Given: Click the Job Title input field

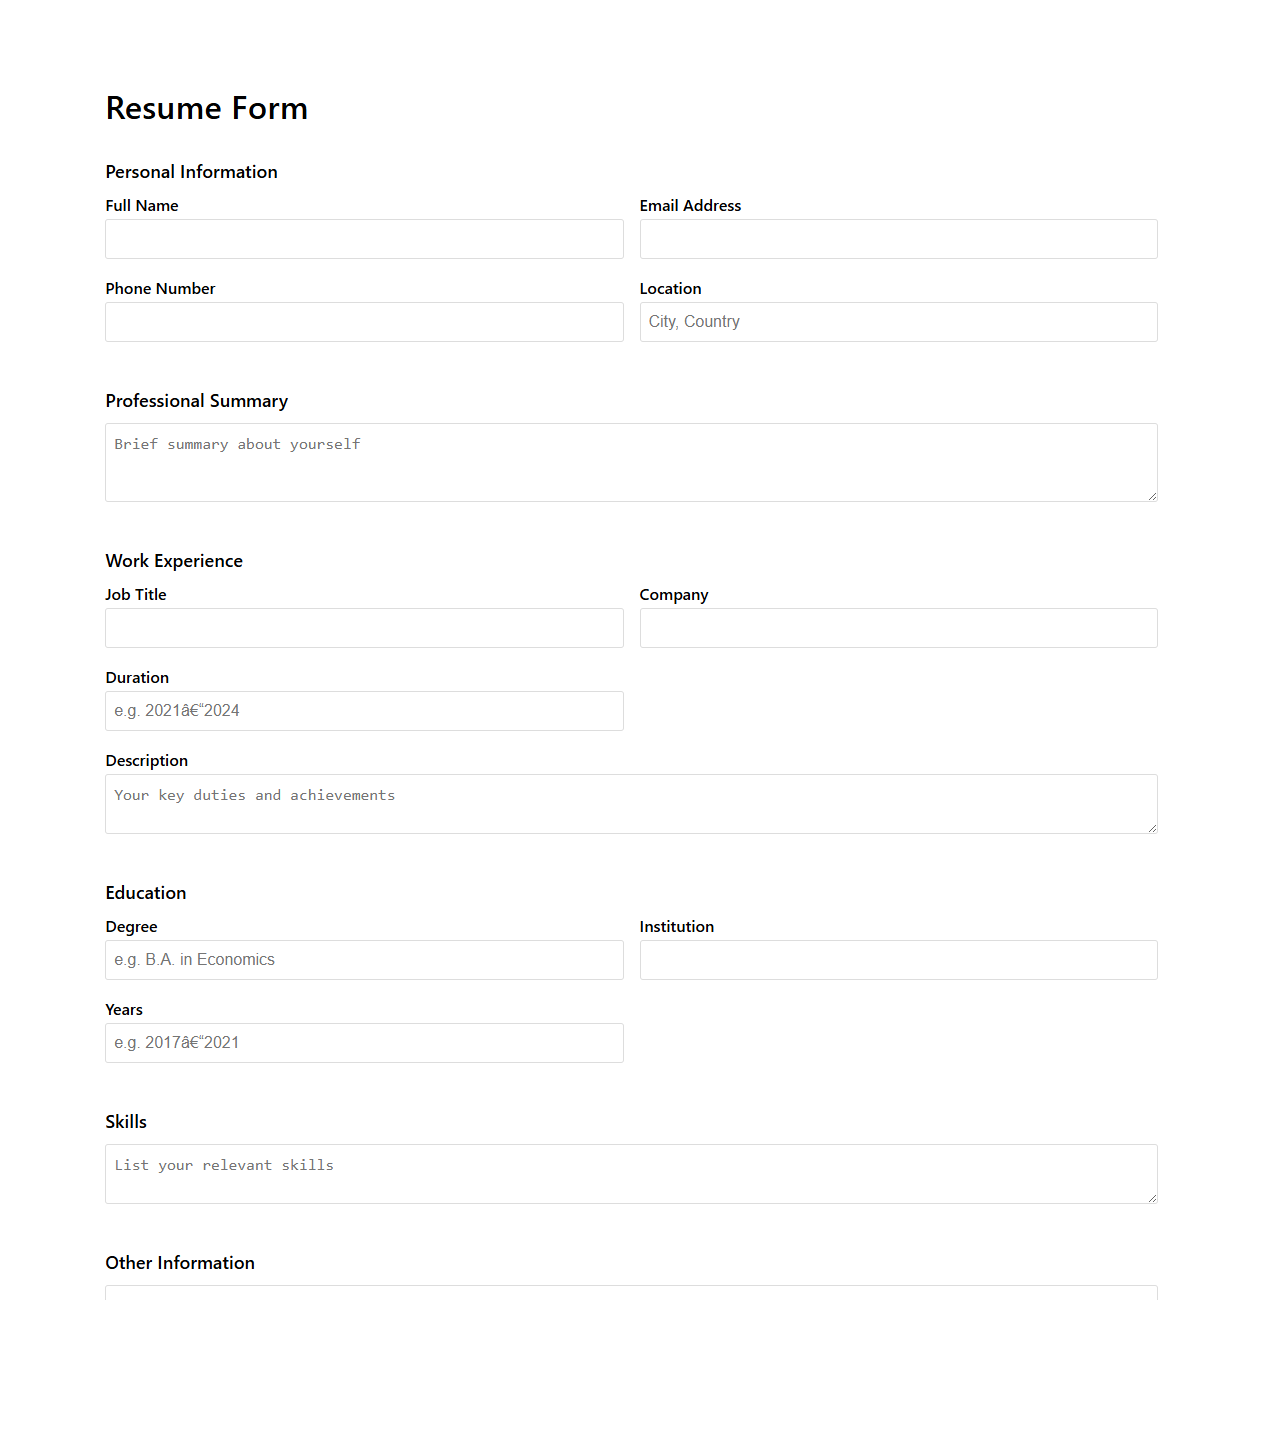Looking at the screenshot, I should point(364,628).
